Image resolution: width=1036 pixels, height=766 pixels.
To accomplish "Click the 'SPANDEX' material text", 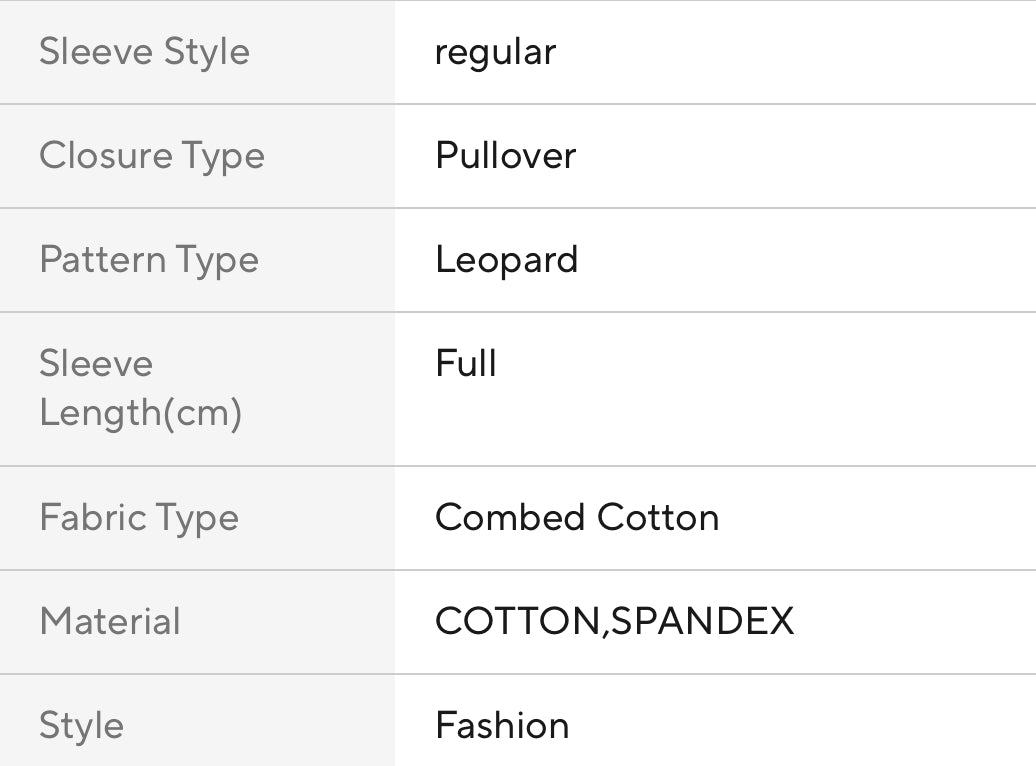I will [702, 622].
